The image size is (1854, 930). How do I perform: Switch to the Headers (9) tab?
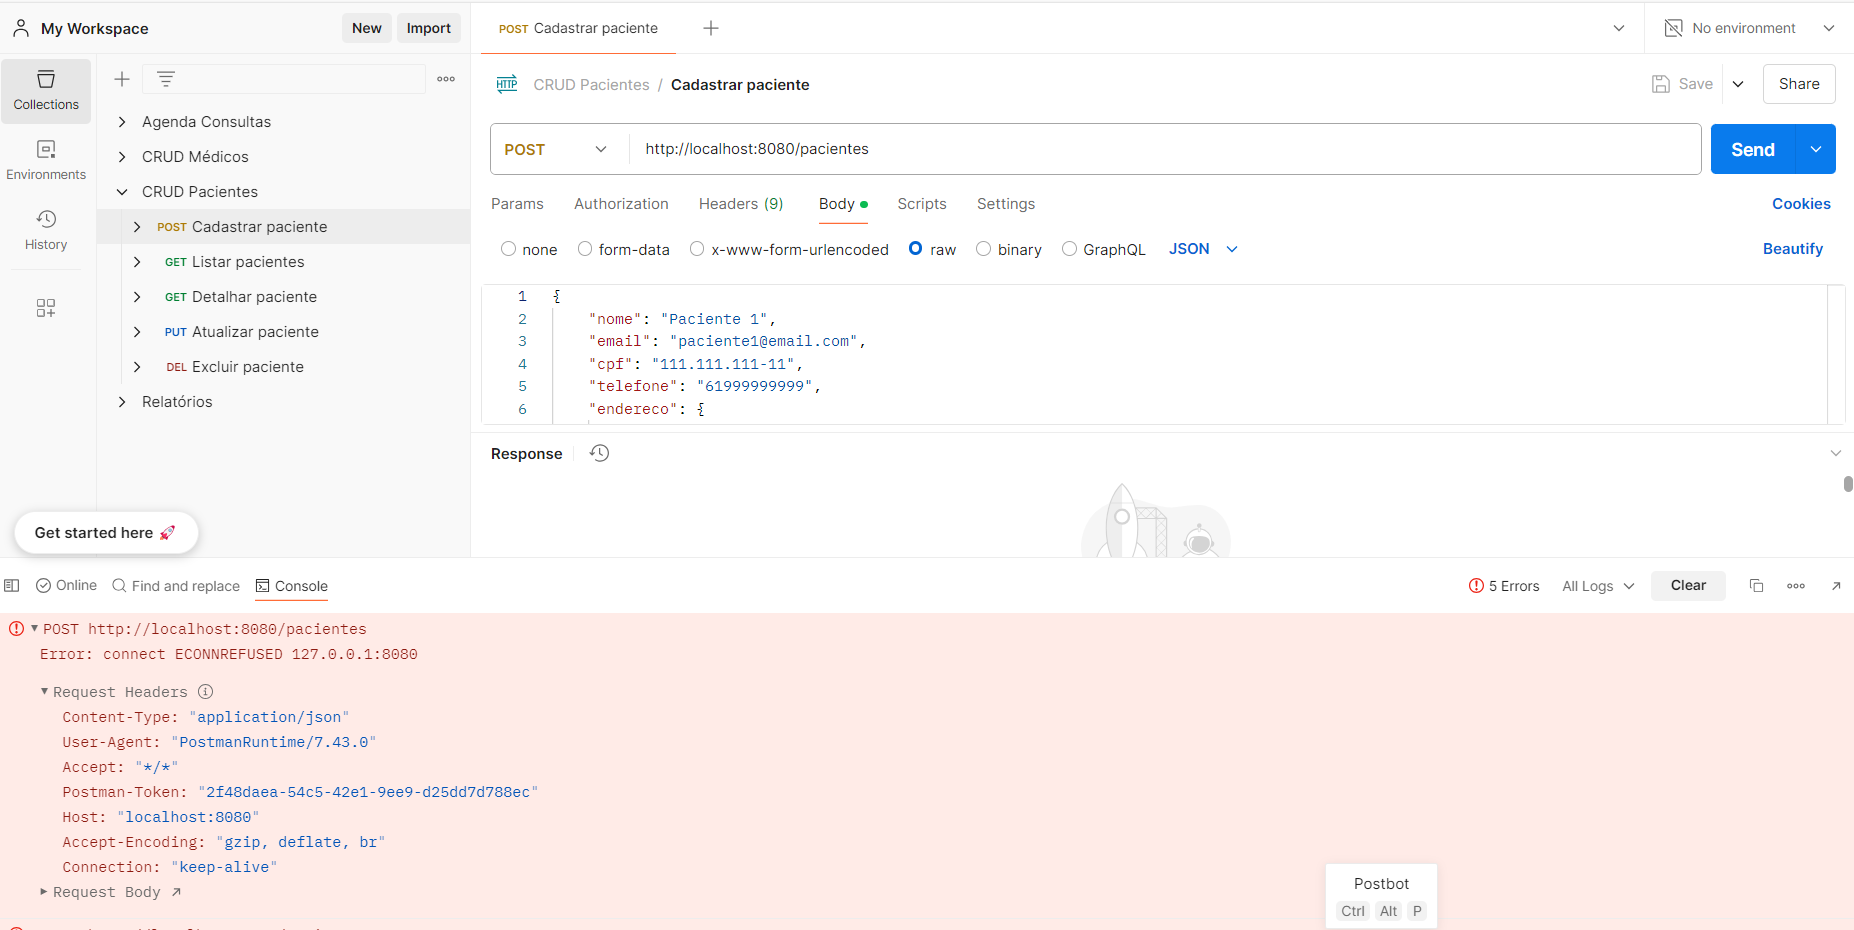tap(741, 204)
